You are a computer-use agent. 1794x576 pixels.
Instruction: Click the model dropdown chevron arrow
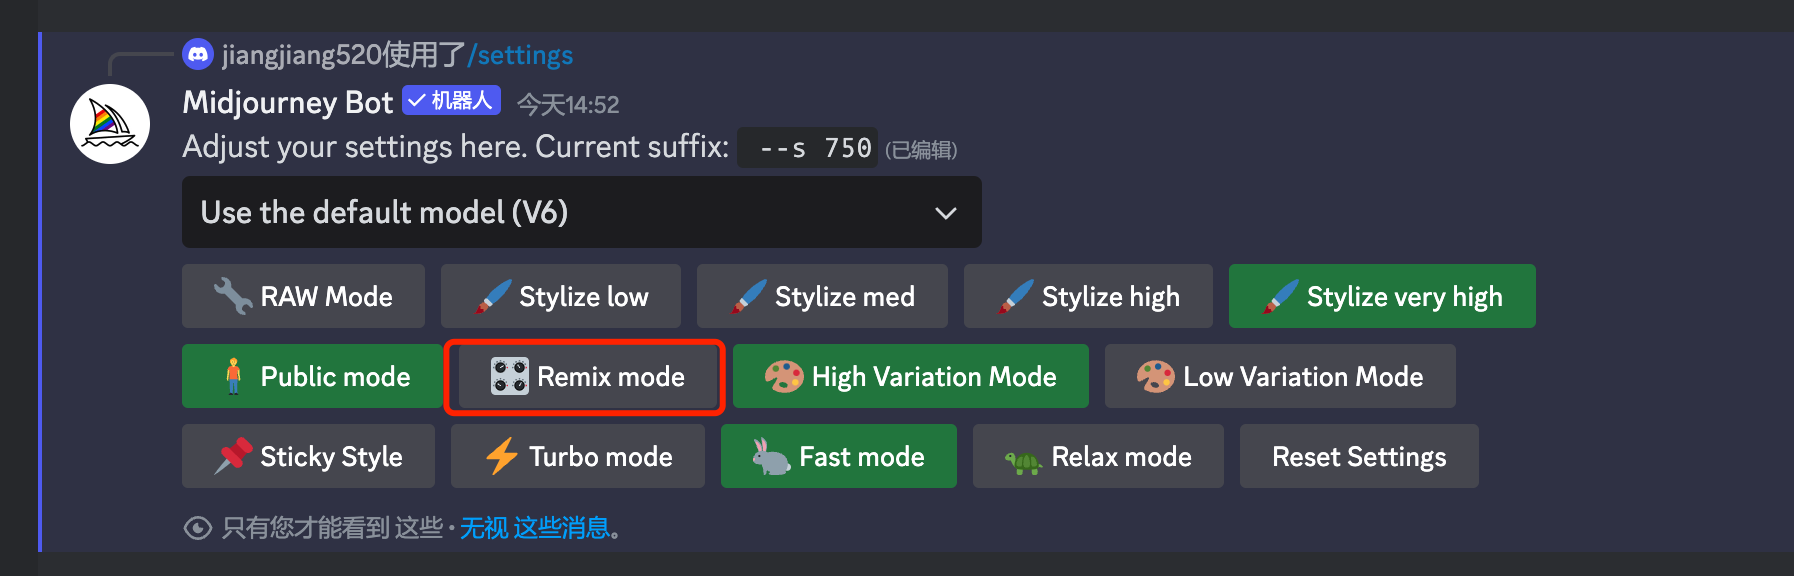(945, 212)
